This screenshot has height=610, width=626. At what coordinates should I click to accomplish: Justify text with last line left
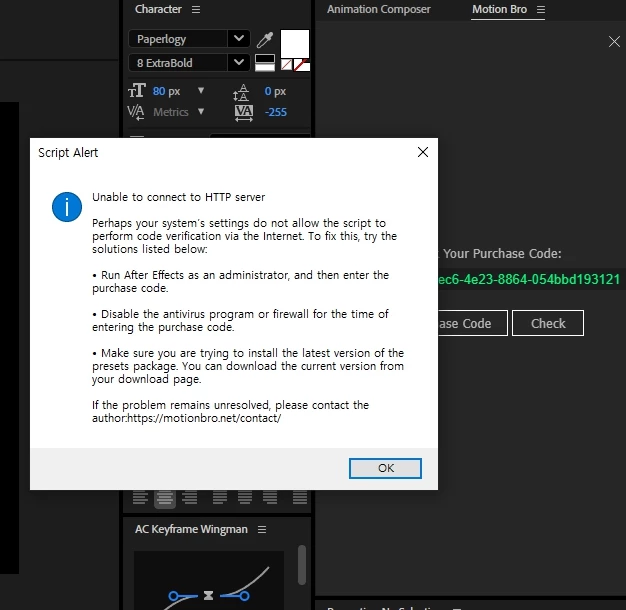220,498
